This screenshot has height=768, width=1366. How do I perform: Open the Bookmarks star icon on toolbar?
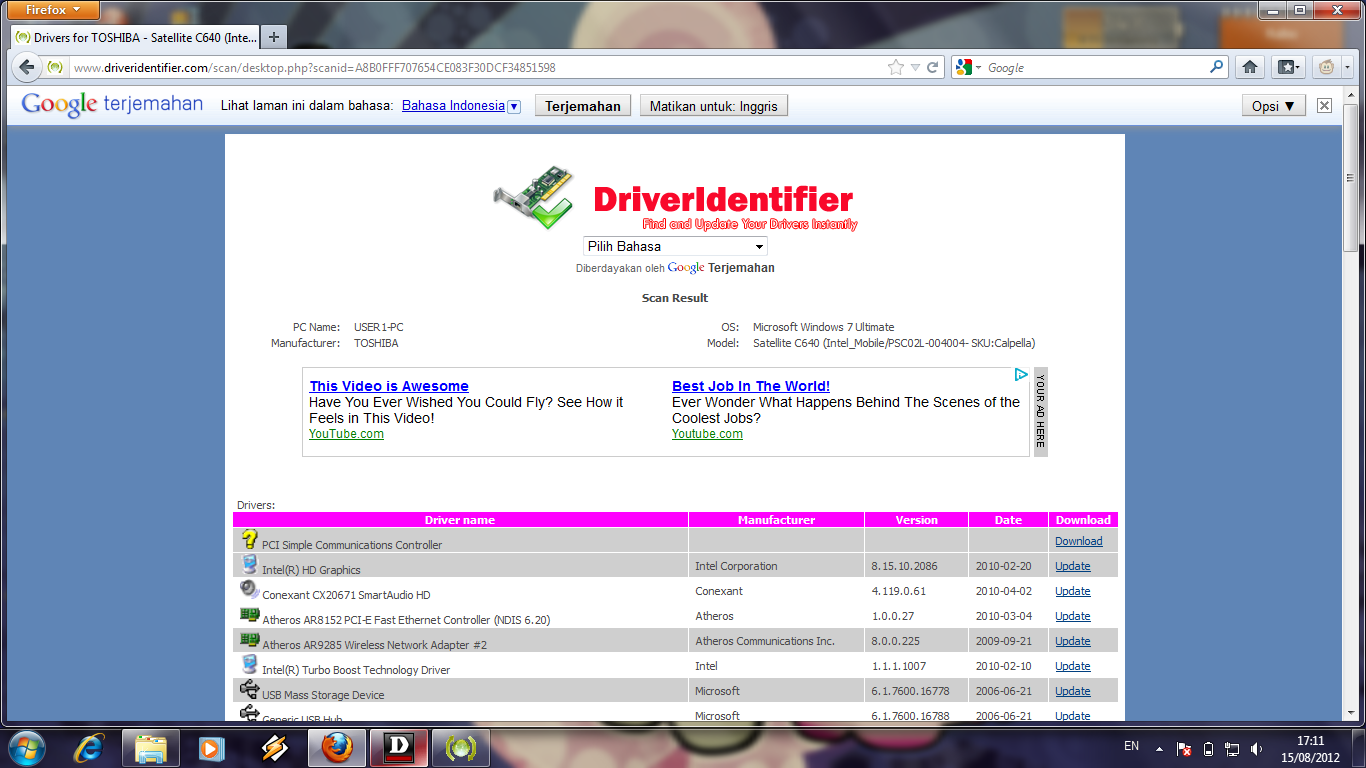[1288, 67]
